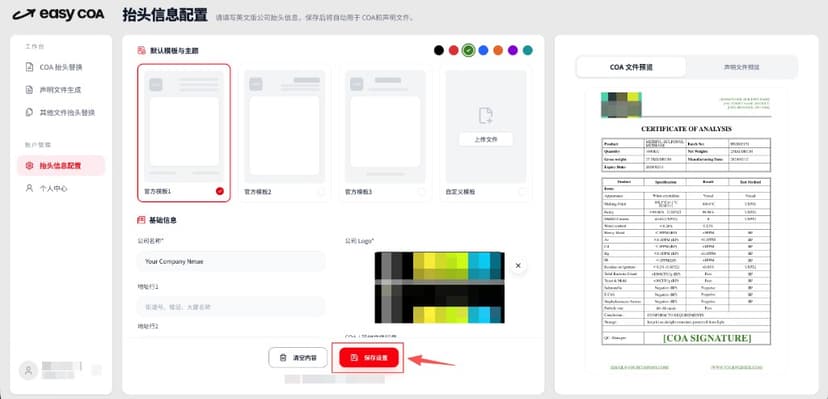Choose the 官方模板3 template card
The width and height of the screenshot is (828, 399).
[x=385, y=133]
